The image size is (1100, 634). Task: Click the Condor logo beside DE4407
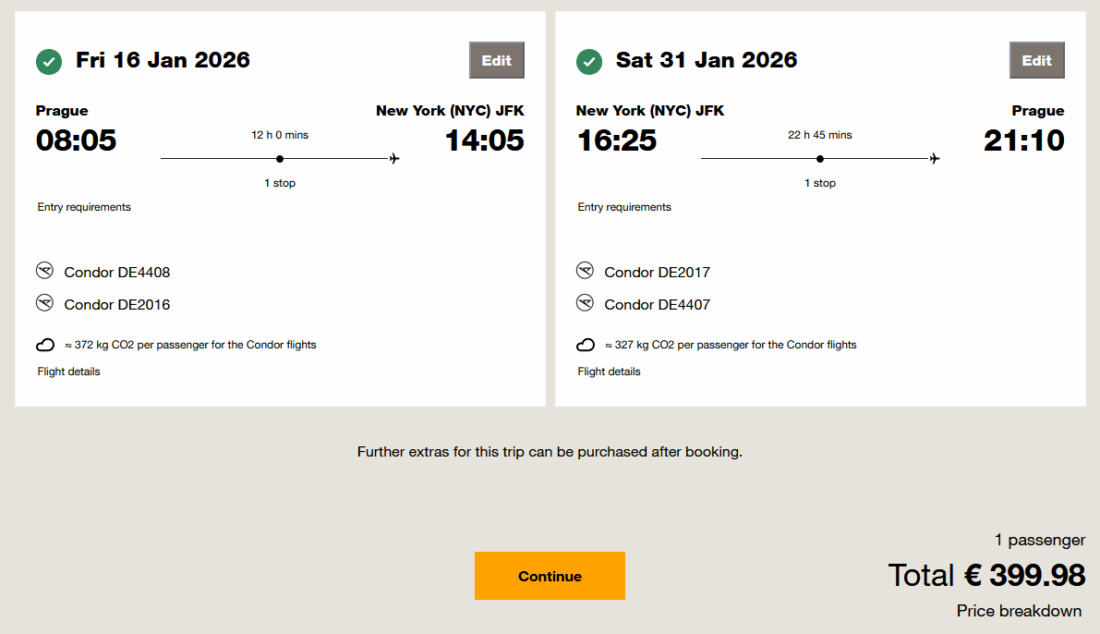[x=585, y=303]
